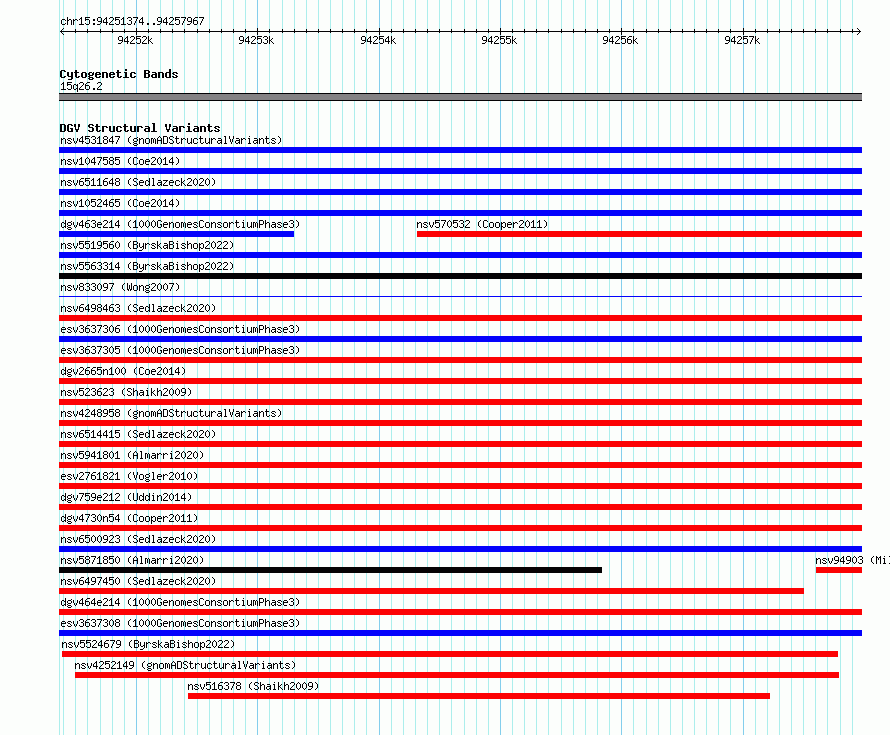Open variant esv3637306 label

pos(180,329)
